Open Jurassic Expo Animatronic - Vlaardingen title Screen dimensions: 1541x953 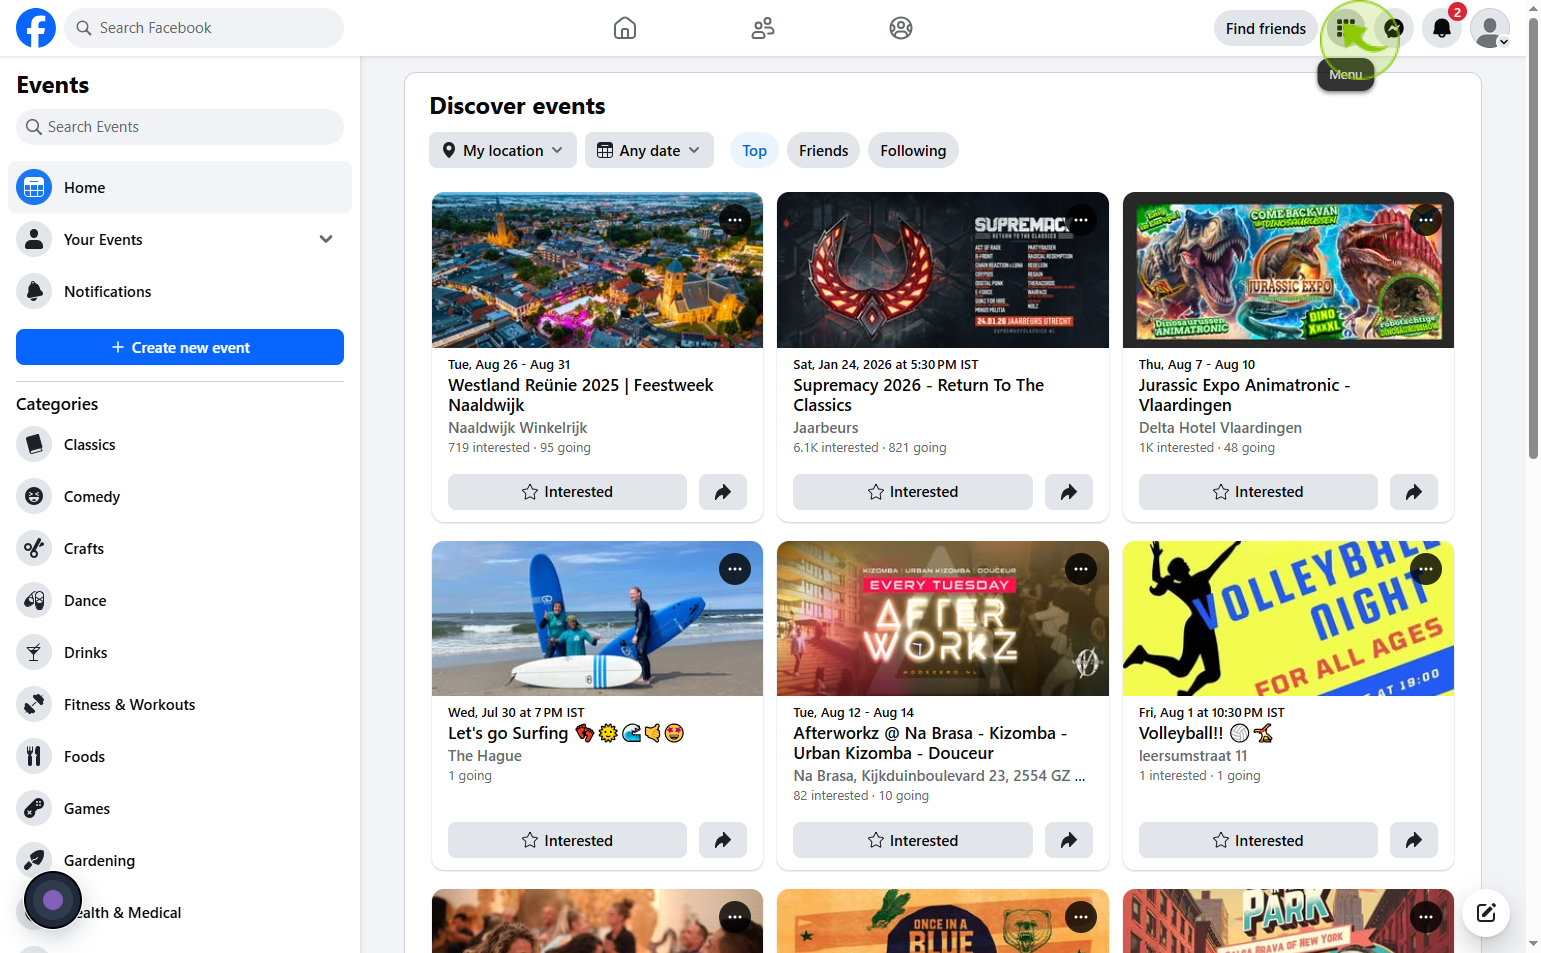coord(1244,395)
